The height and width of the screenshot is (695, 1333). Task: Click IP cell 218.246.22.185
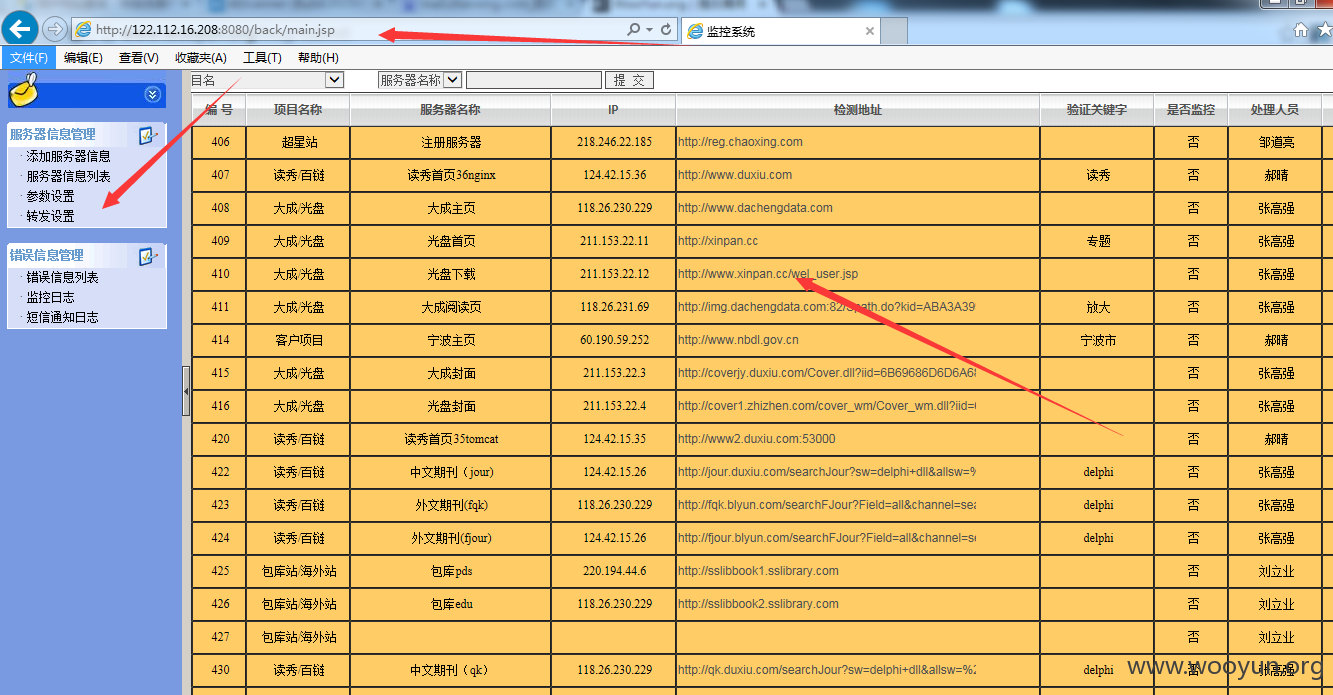pos(614,142)
